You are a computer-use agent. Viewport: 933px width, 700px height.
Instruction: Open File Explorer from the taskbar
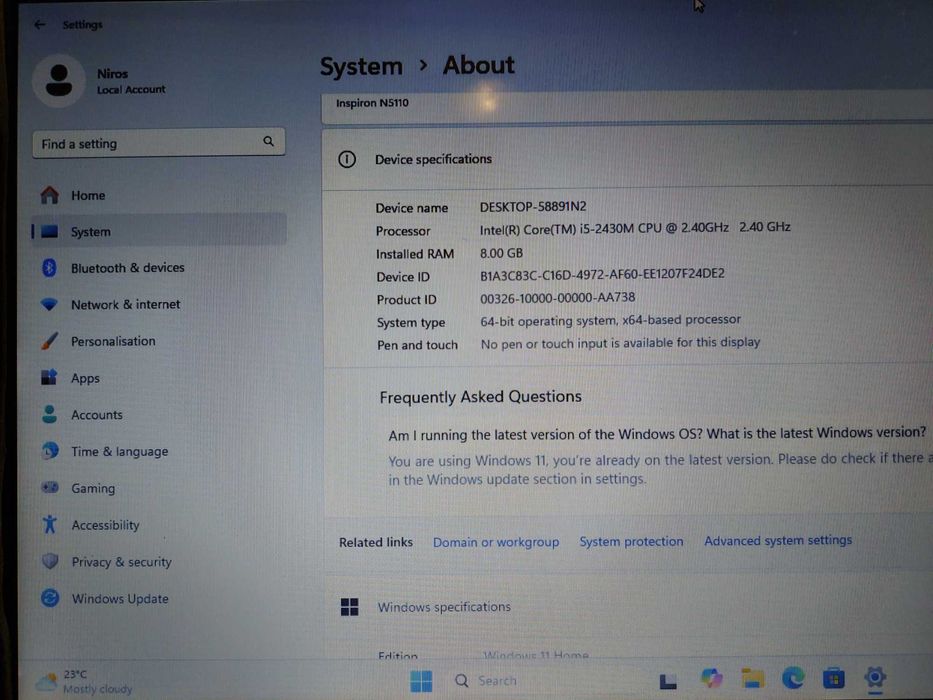point(753,678)
